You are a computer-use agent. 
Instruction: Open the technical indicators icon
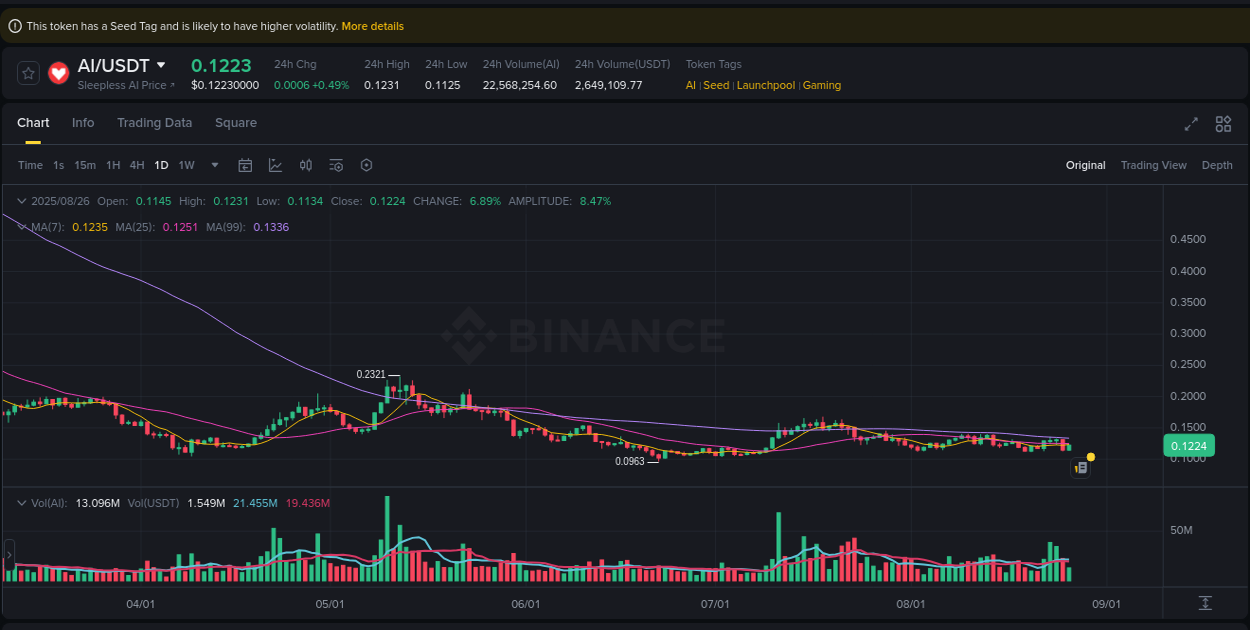point(275,165)
